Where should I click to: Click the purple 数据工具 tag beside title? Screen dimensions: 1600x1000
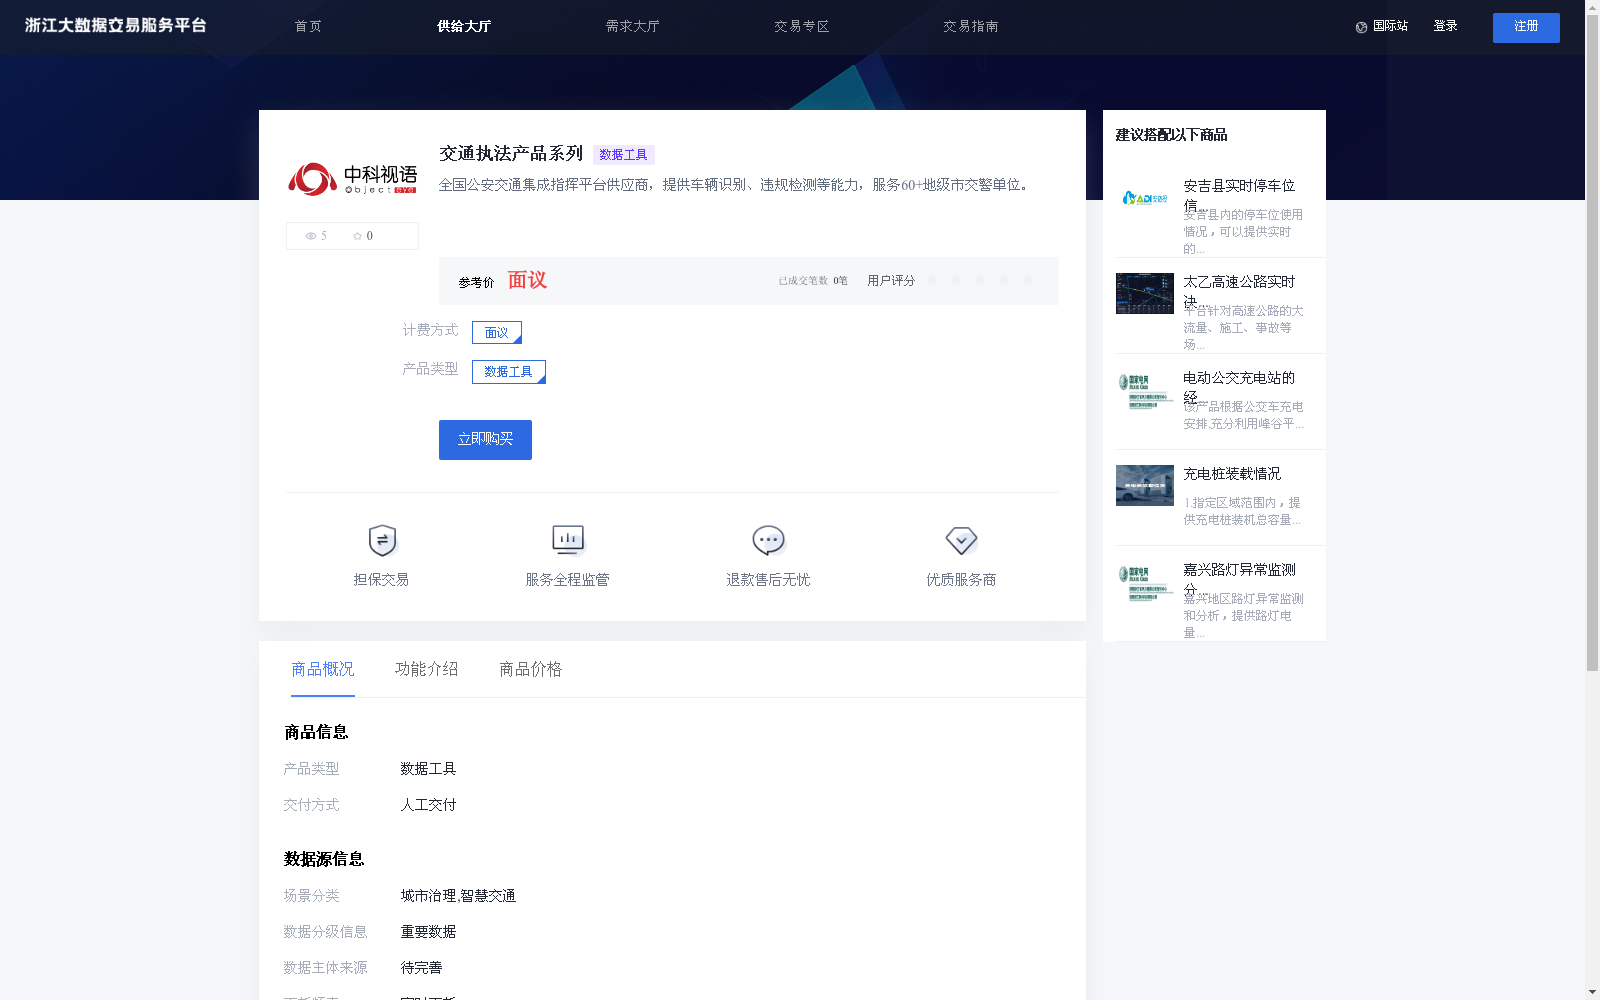click(623, 155)
